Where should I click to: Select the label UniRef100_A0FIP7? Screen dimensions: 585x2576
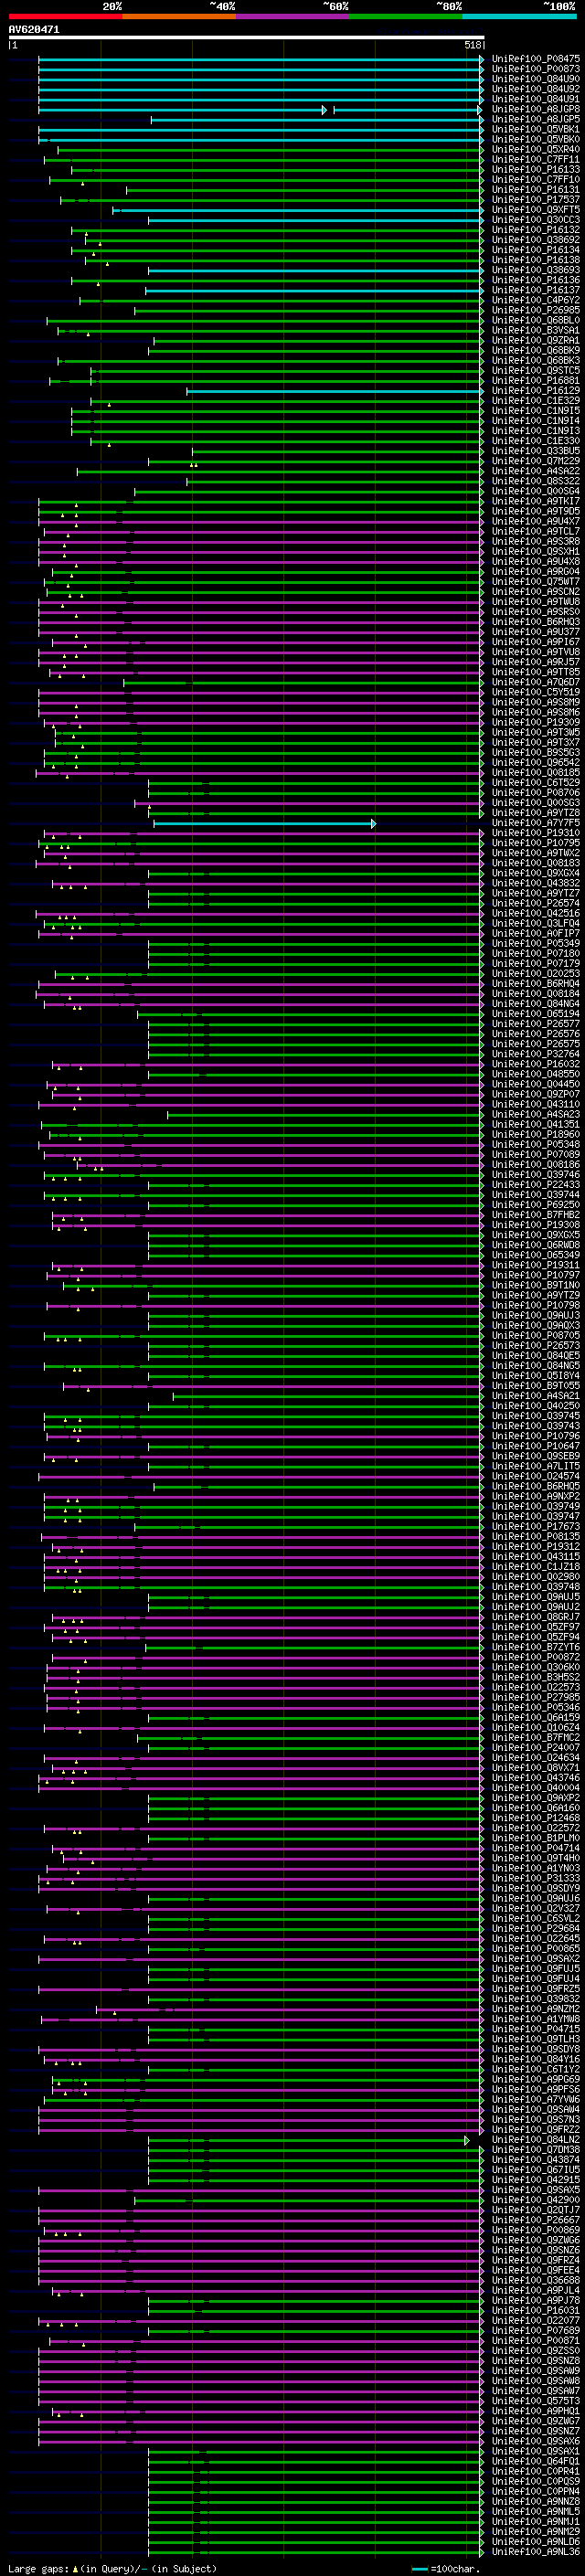tap(536, 933)
